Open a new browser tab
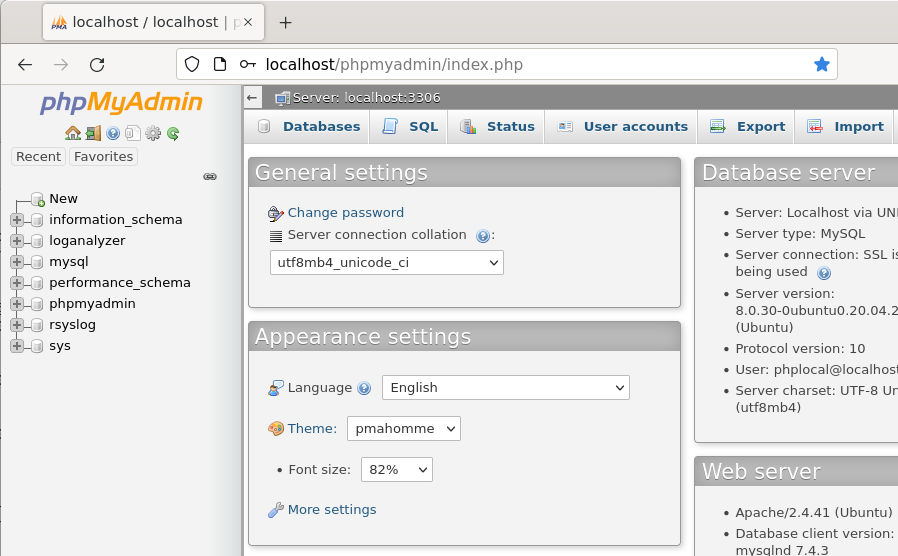898x556 pixels. (285, 22)
